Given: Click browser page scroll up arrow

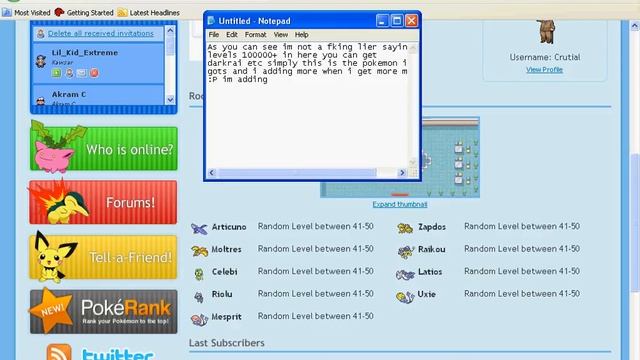Looking at the screenshot, I should click(x=635, y=26).
